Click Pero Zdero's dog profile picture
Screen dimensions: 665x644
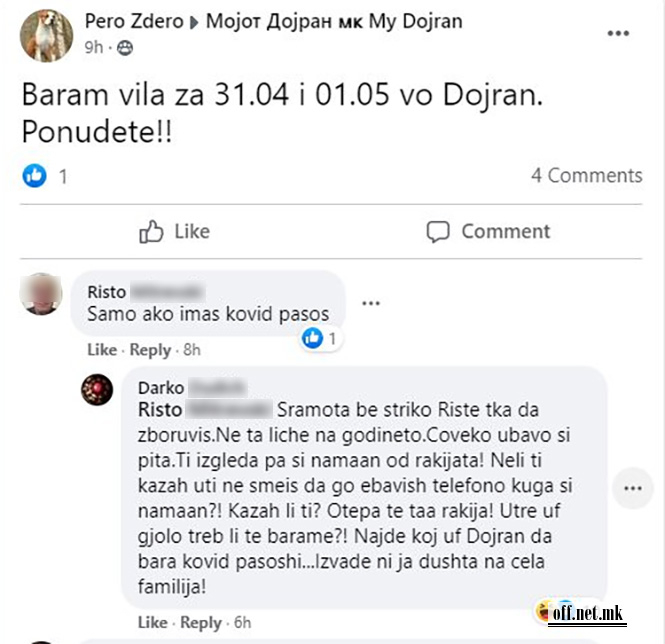click(x=46, y=36)
